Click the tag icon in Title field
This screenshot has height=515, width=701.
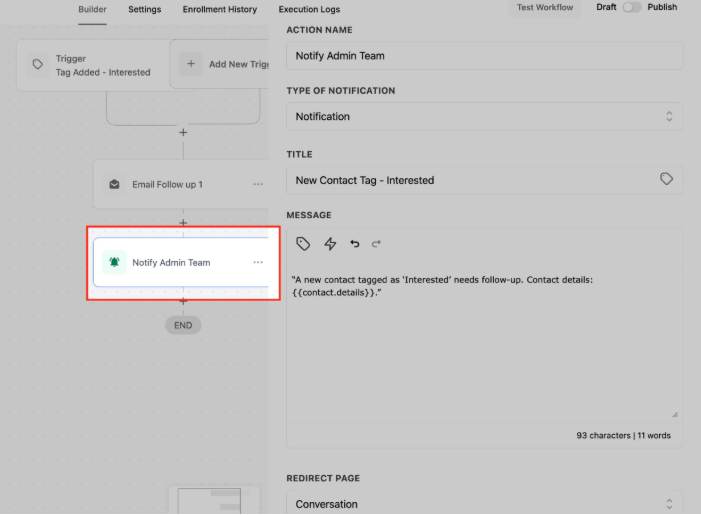click(x=666, y=180)
